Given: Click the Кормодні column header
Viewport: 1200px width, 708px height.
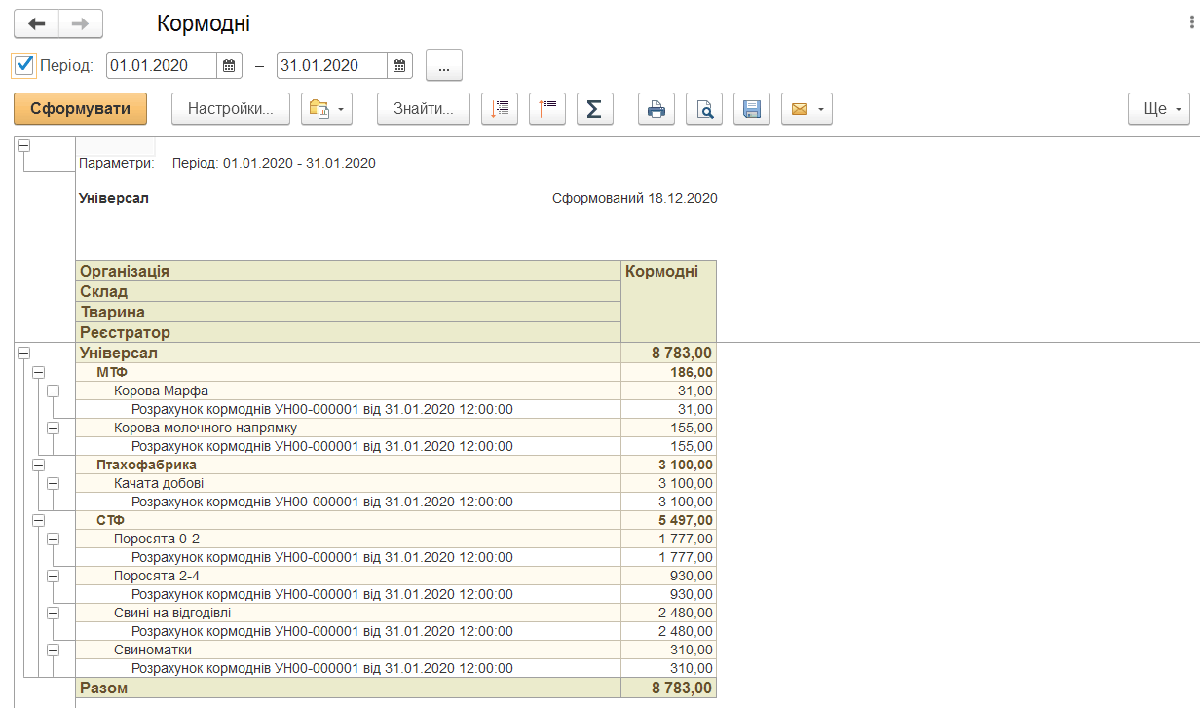Looking at the screenshot, I should [x=669, y=301].
